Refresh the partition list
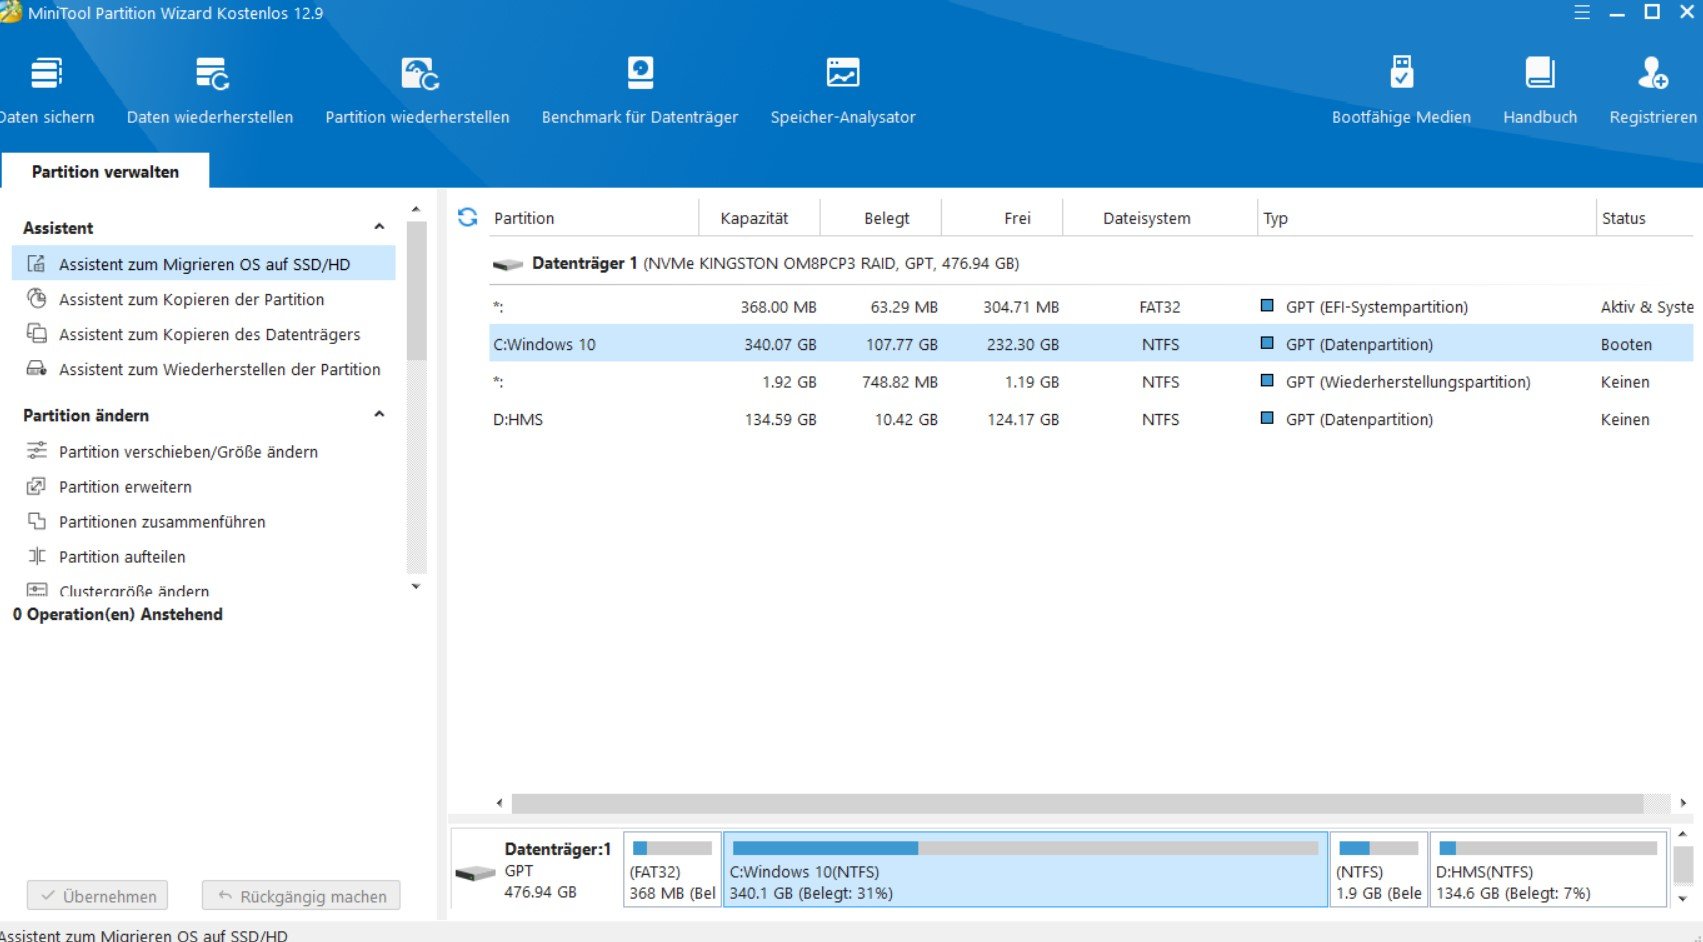1703x942 pixels. [467, 217]
